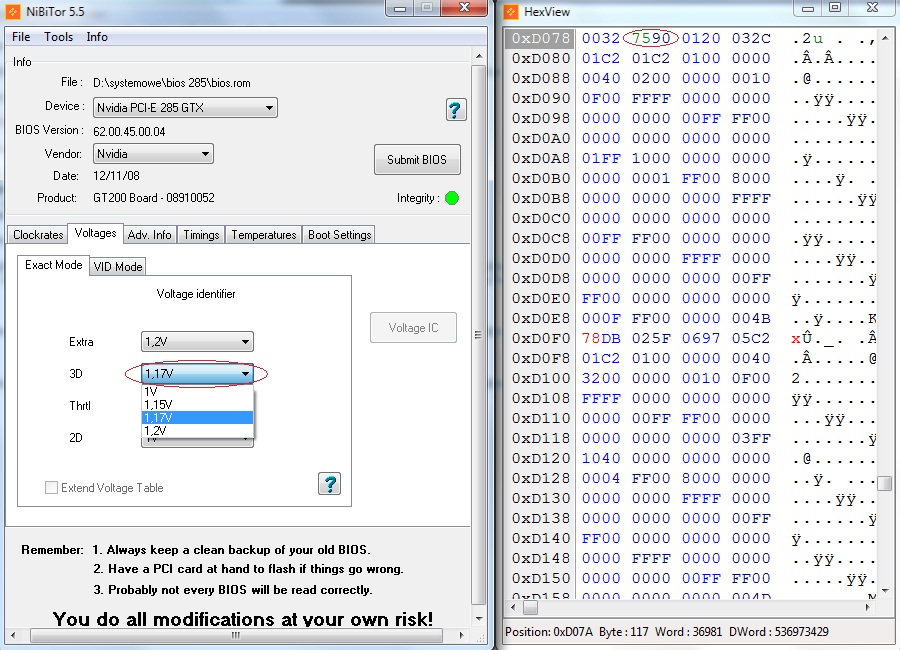Viewport: 900px width, 650px height.
Task: Switch to the VID Mode tab
Action: (118, 266)
